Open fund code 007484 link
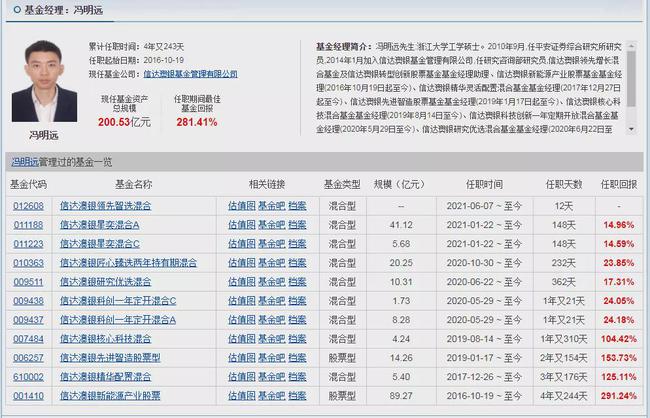Viewport: 650px width, 418px height. tap(28, 339)
